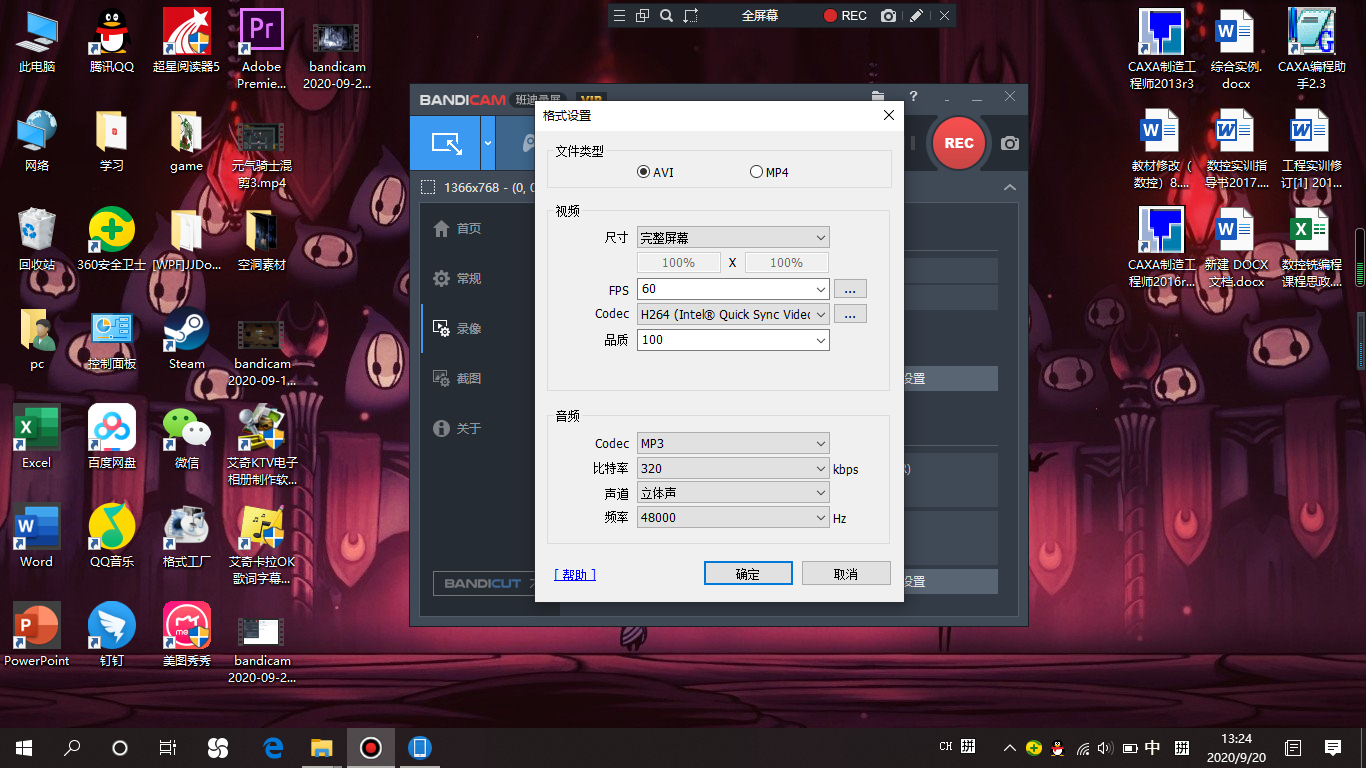Screen dimensions: 1366x768
Task: Open Bandicam help question mark icon
Action: coord(913,97)
